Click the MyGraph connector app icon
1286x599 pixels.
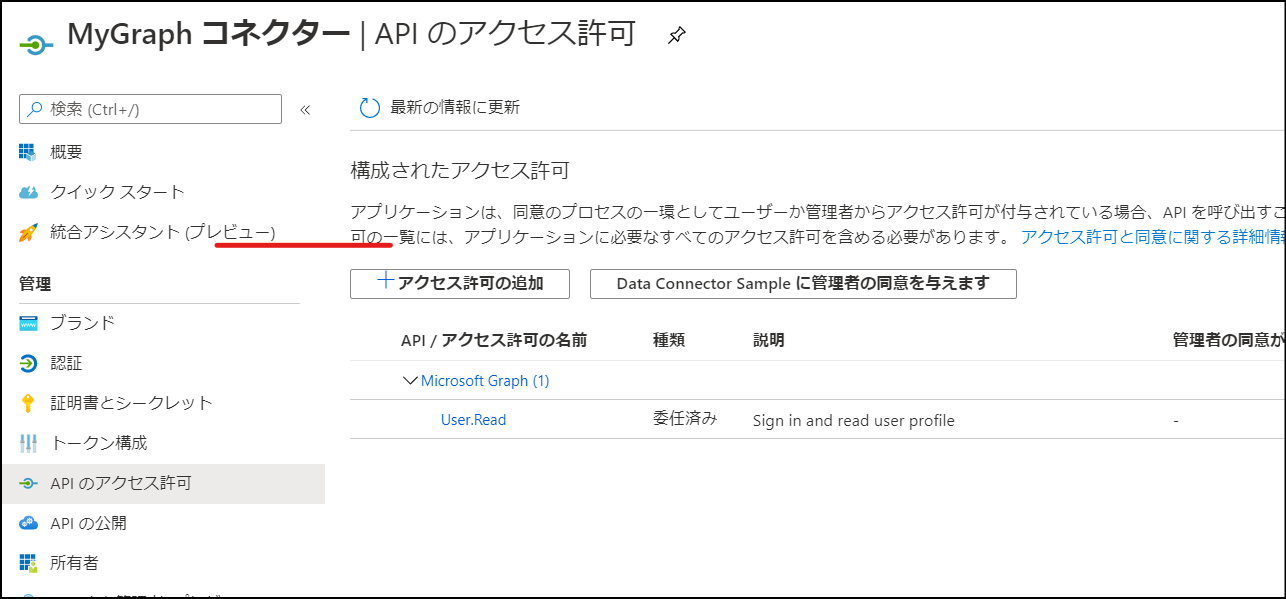pos(35,44)
